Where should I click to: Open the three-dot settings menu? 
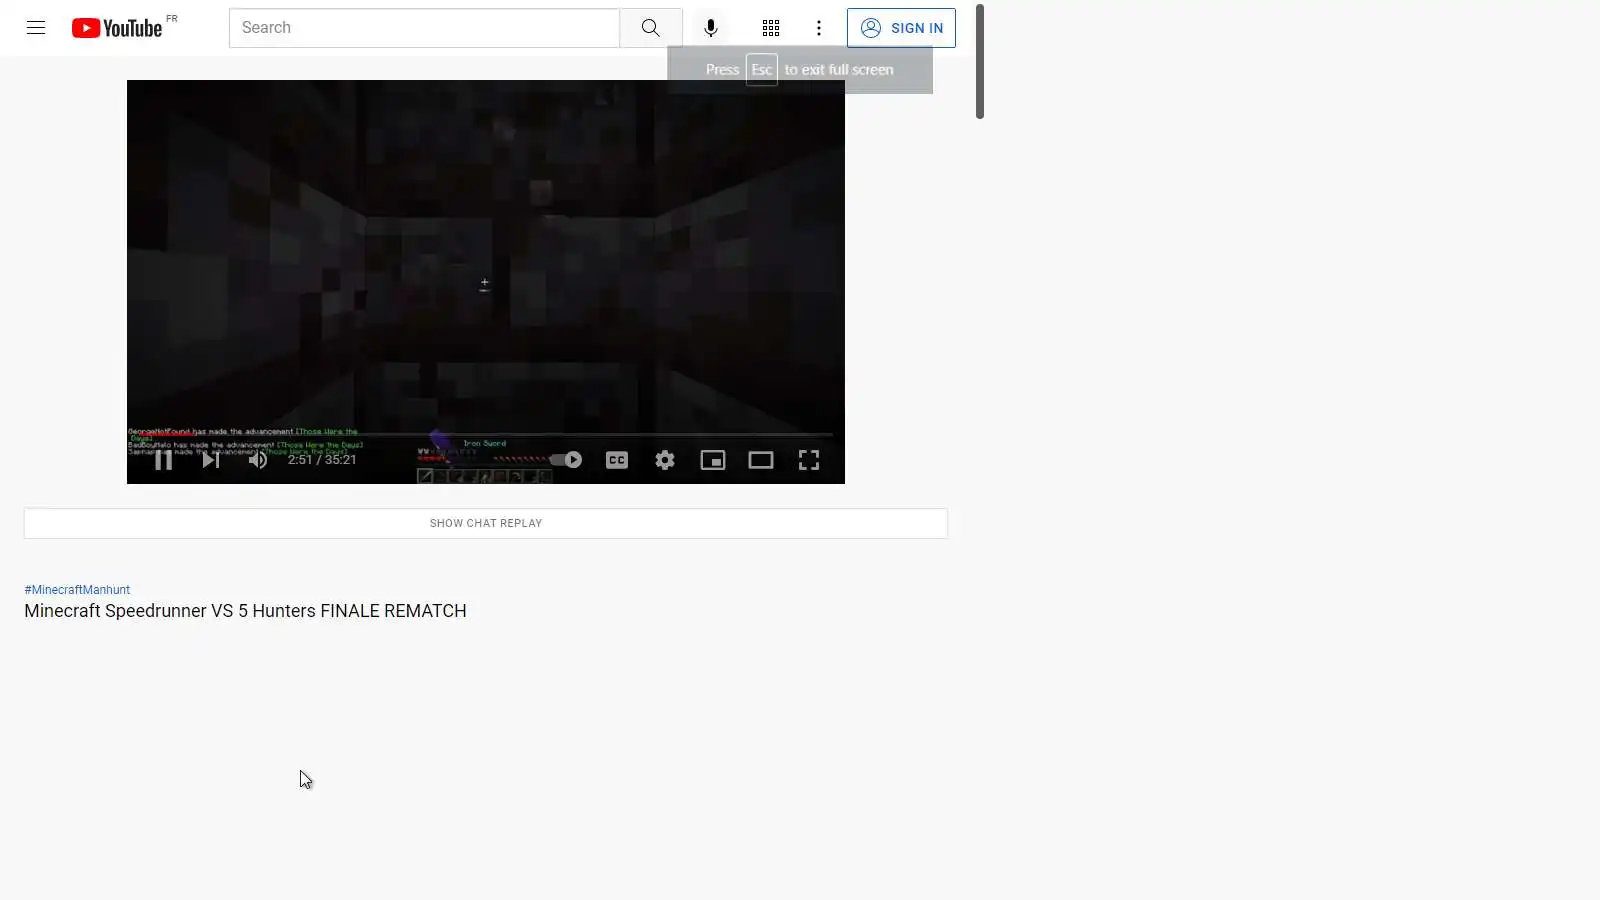(819, 28)
